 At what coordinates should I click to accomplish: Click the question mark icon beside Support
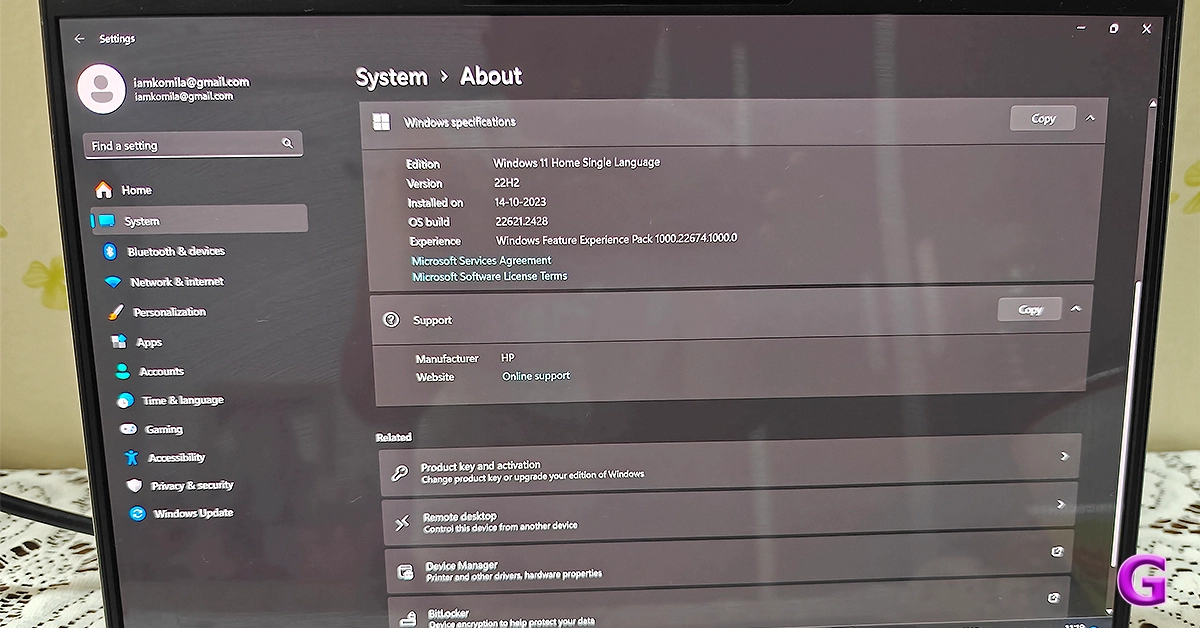pos(392,320)
